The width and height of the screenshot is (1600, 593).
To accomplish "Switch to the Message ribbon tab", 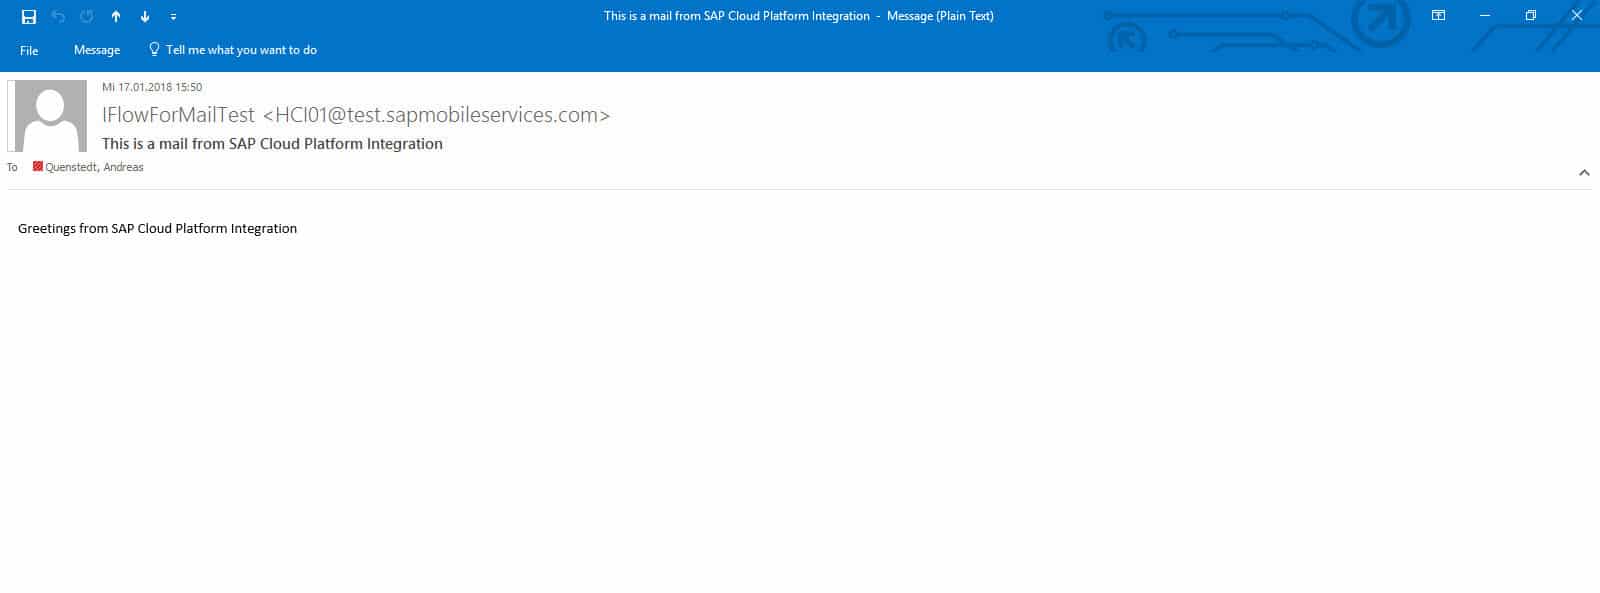I will pyautogui.click(x=97, y=50).
